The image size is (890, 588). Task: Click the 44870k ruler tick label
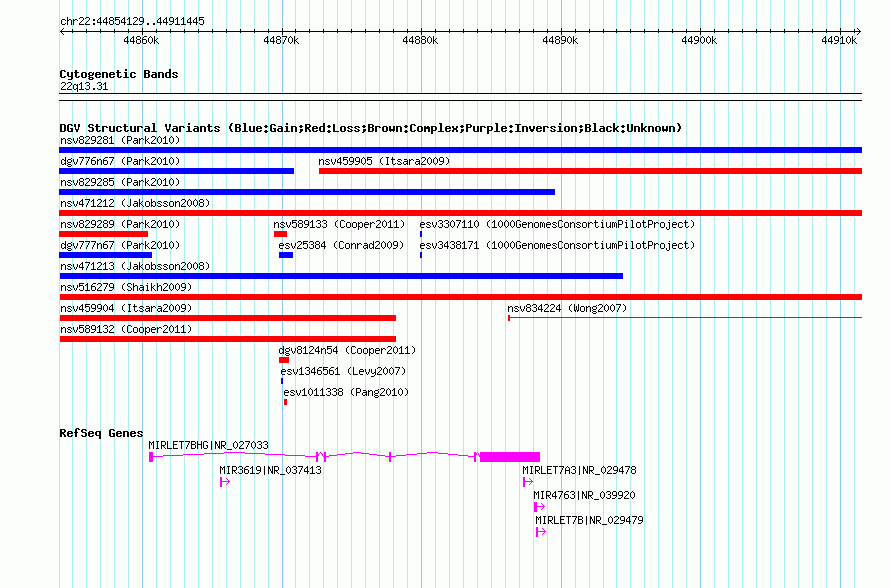[x=281, y=40]
